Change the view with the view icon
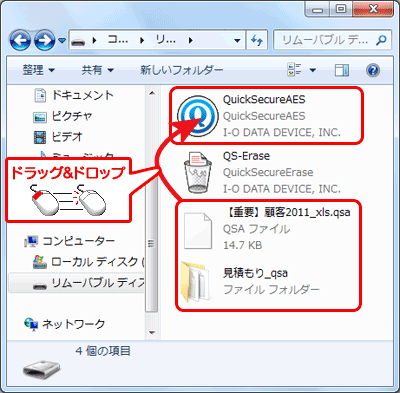The image size is (400, 393). [294, 70]
